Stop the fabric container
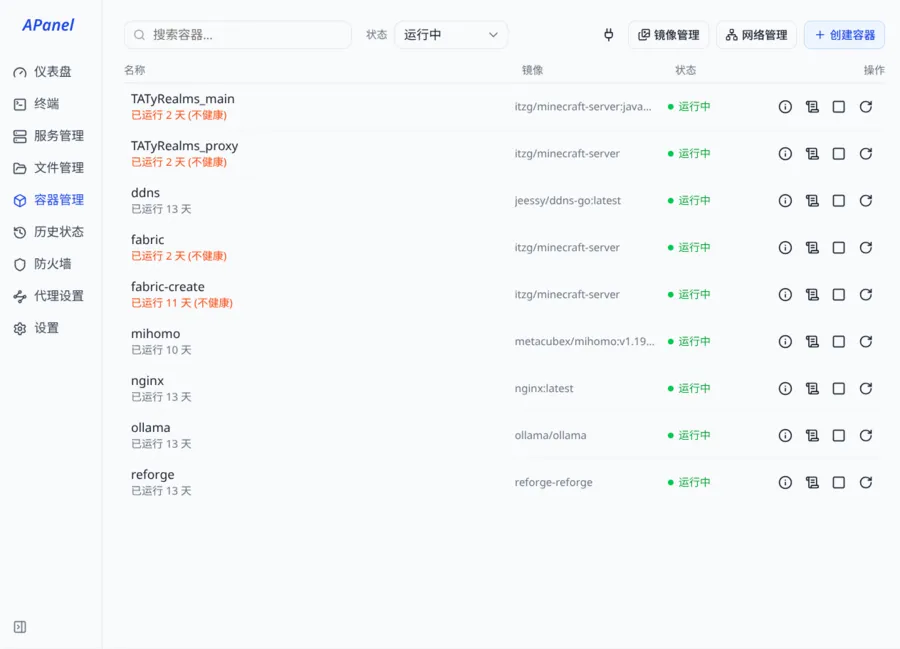Image resolution: width=900 pixels, height=649 pixels. tap(839, 247)
